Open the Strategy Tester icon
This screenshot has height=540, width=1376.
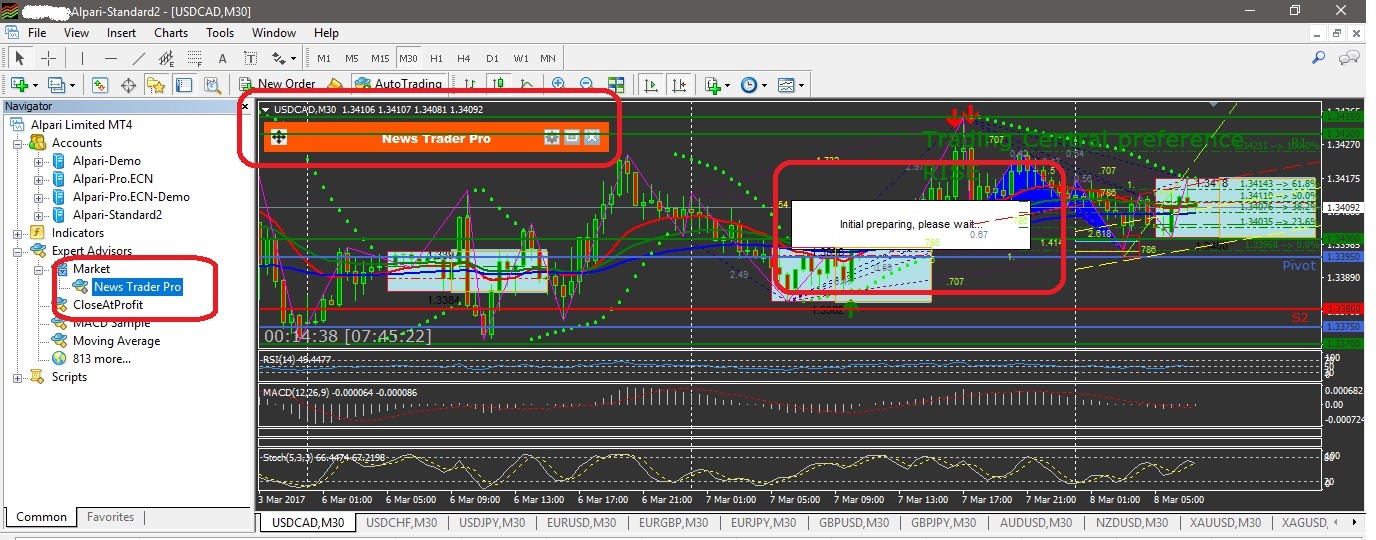pos(212,85)
